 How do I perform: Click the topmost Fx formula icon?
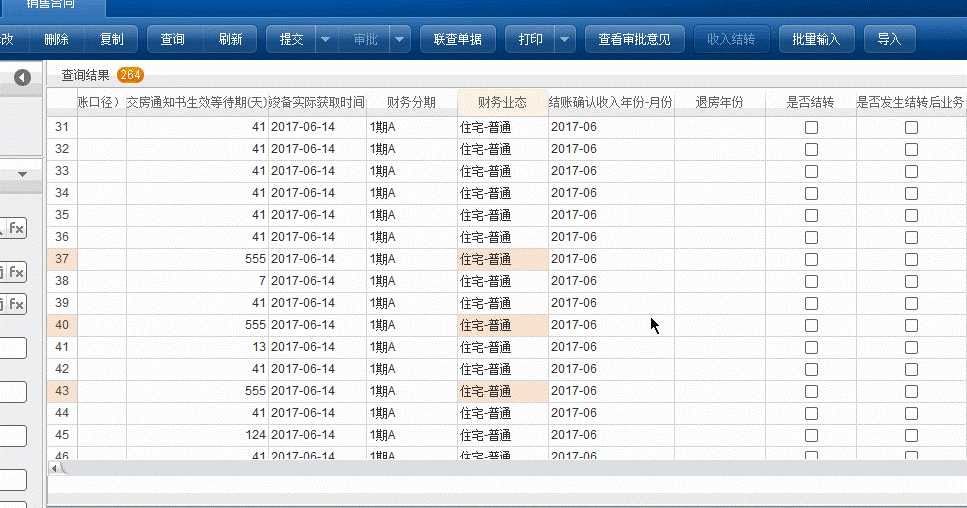coord(17,228)
